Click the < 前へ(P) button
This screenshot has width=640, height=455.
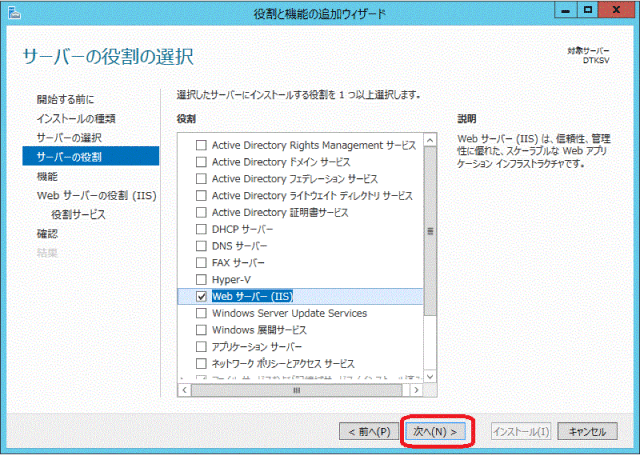(369, 431)
